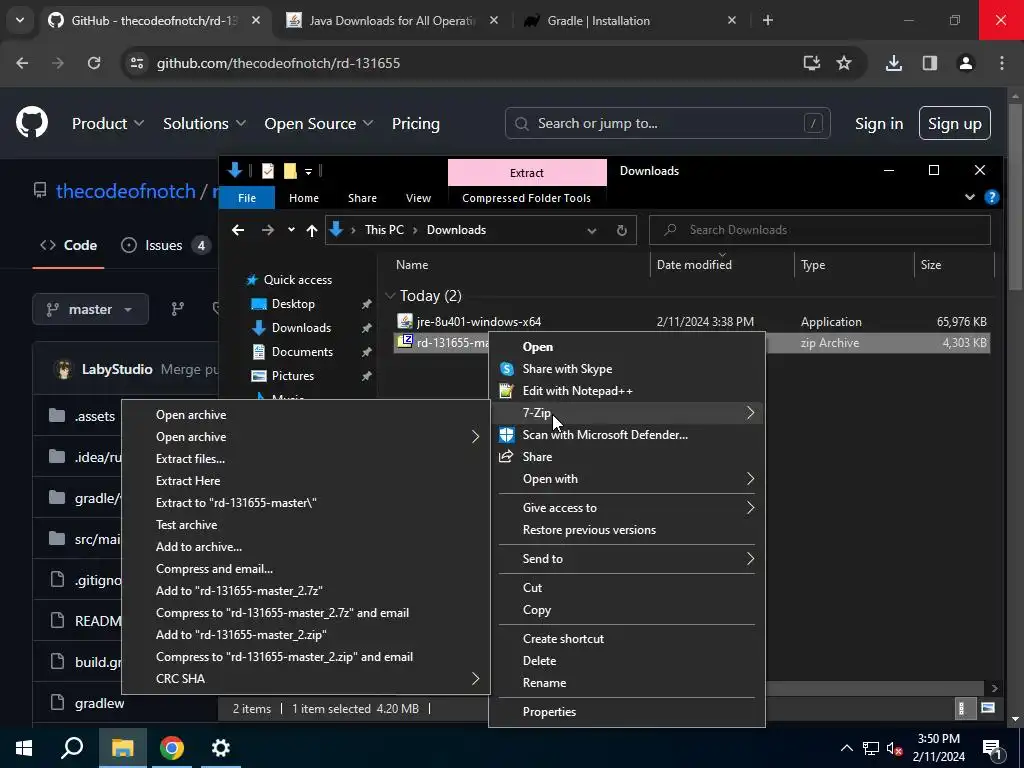Bookmark this page with star icon

844,63
